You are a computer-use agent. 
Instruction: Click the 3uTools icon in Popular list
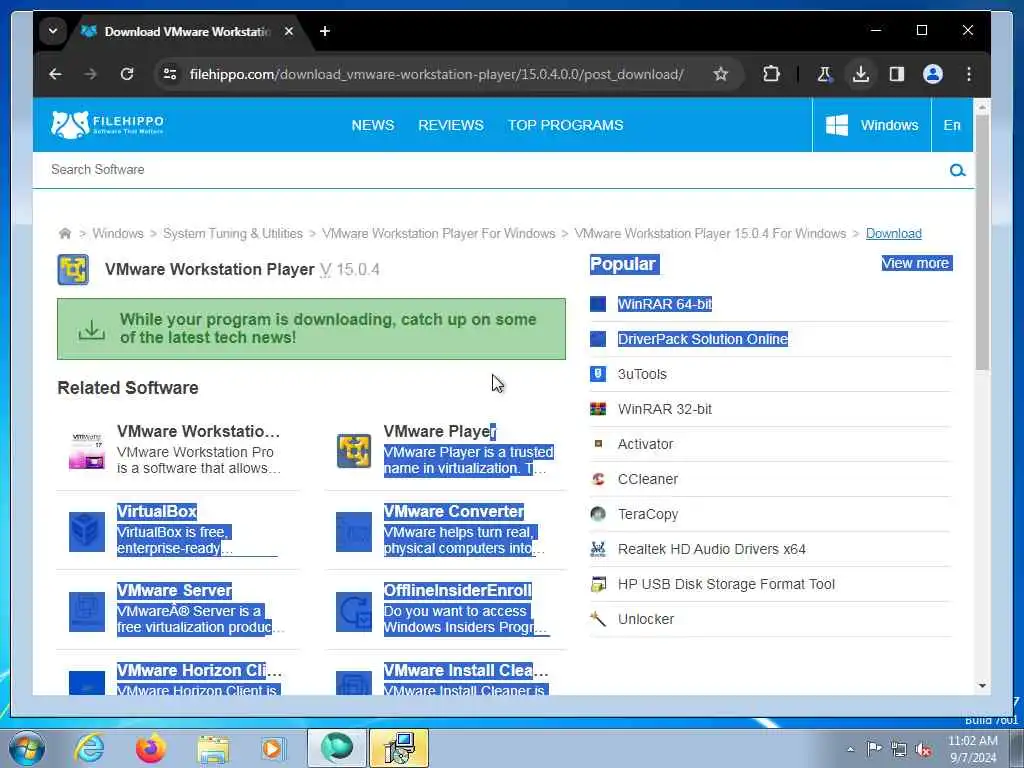(x=598, y=374)
